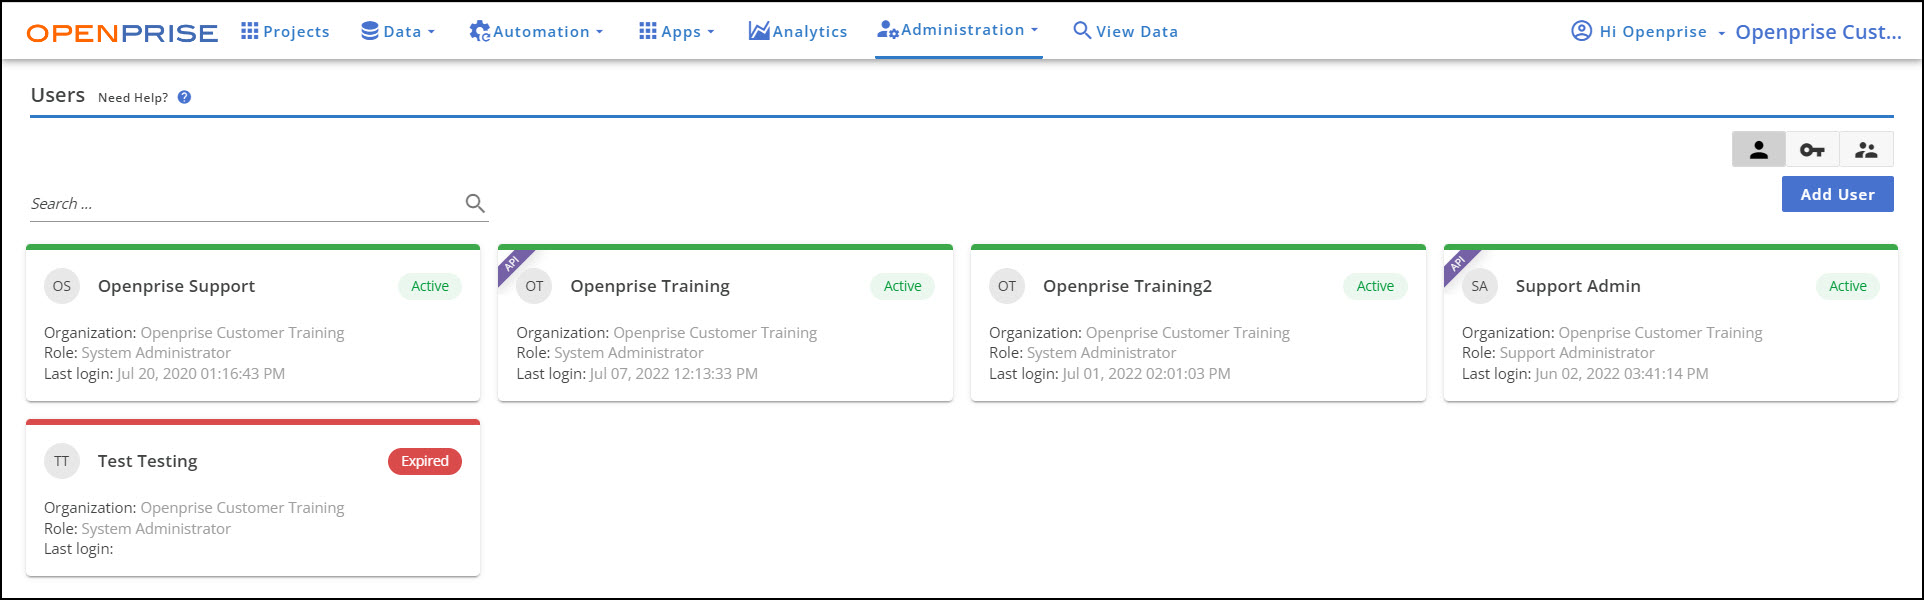Click the Expired badge on Test Testing
This screenshot has width=1924, height=600.
pyautogui.click(x=425, y=461)
